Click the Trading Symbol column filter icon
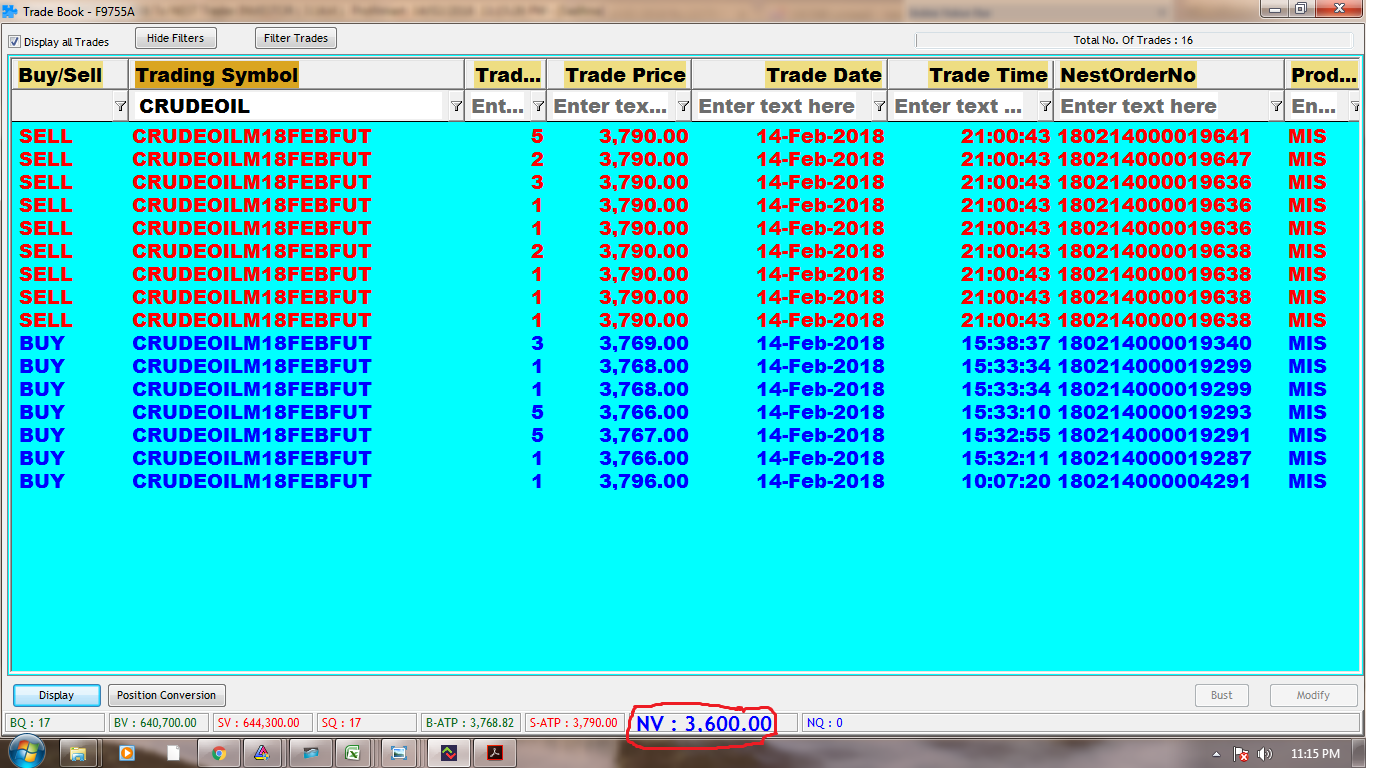 (456, 106)
